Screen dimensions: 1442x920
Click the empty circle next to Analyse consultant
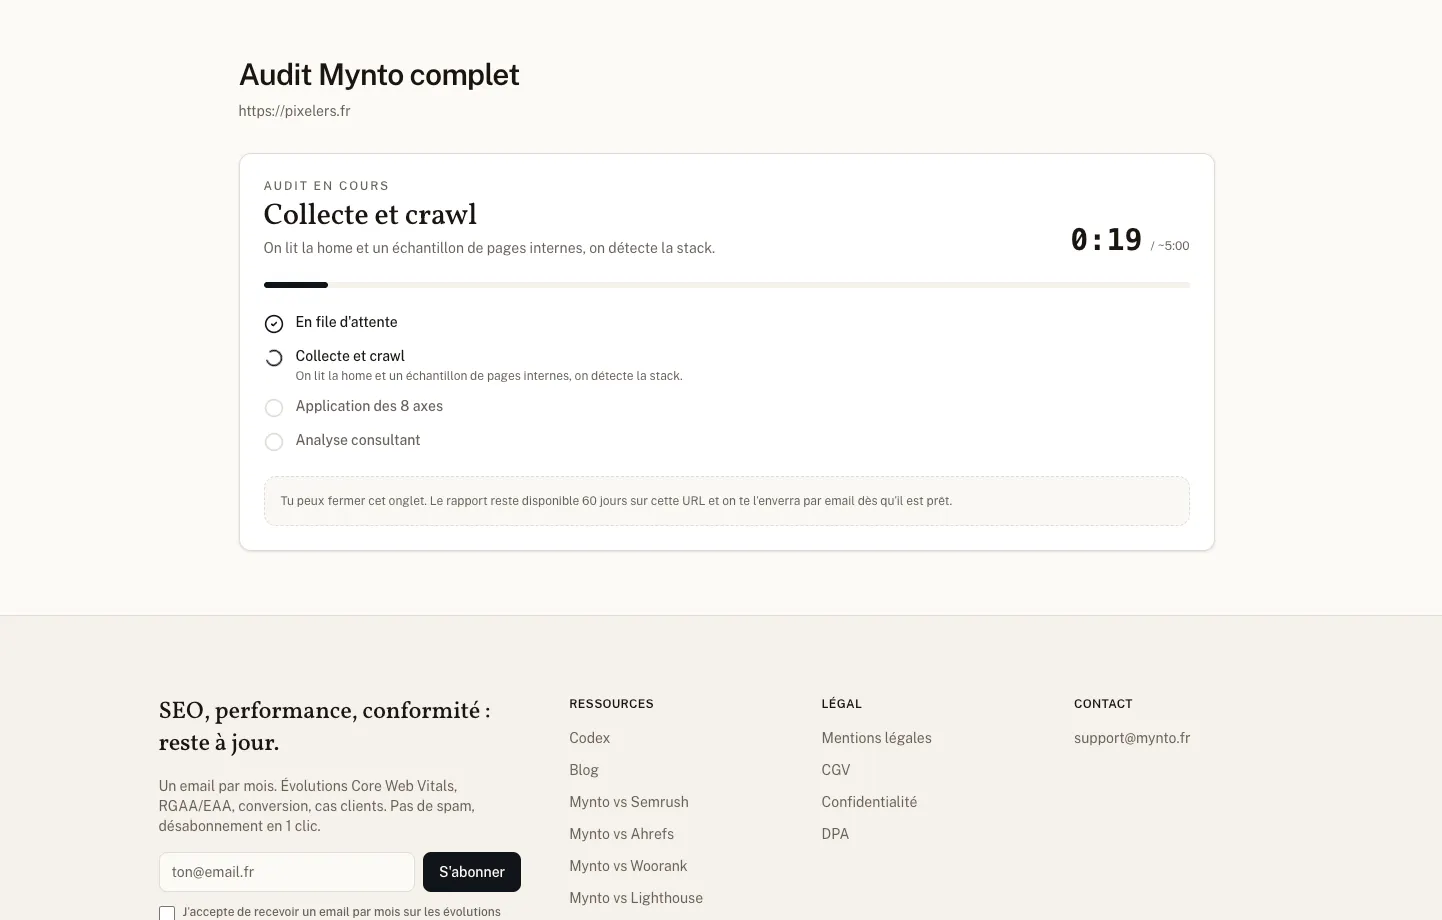click(274, 442)
